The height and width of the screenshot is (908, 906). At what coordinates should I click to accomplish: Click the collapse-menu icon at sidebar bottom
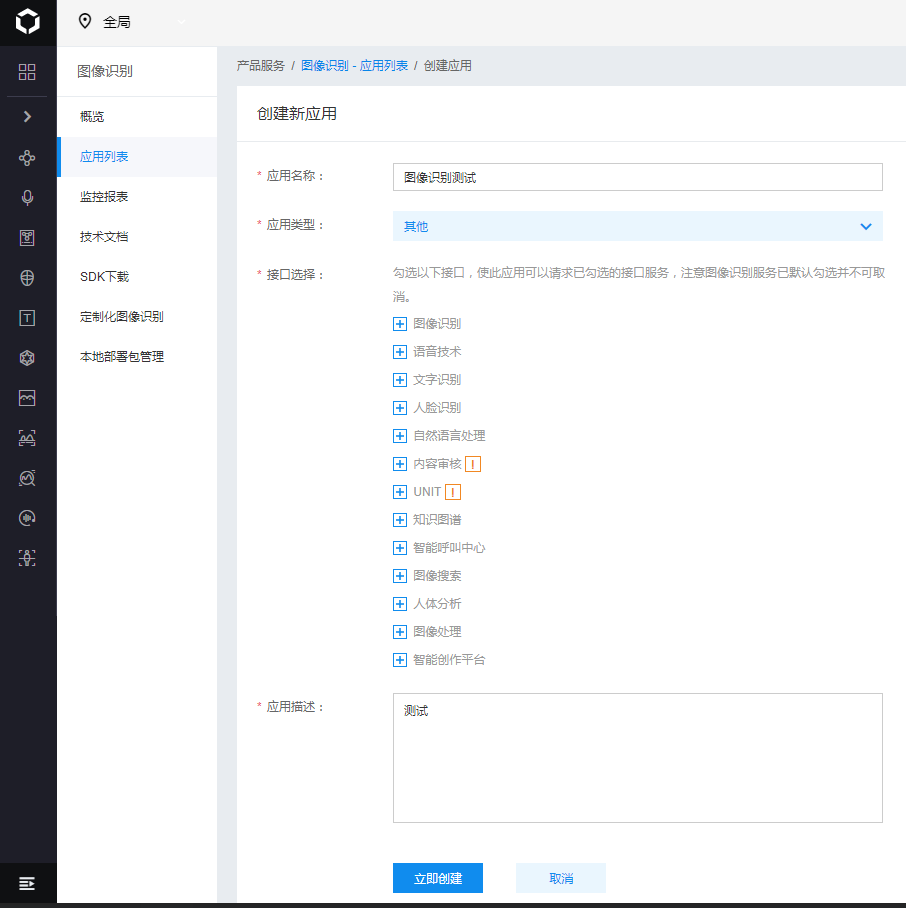tap(27, 884)
